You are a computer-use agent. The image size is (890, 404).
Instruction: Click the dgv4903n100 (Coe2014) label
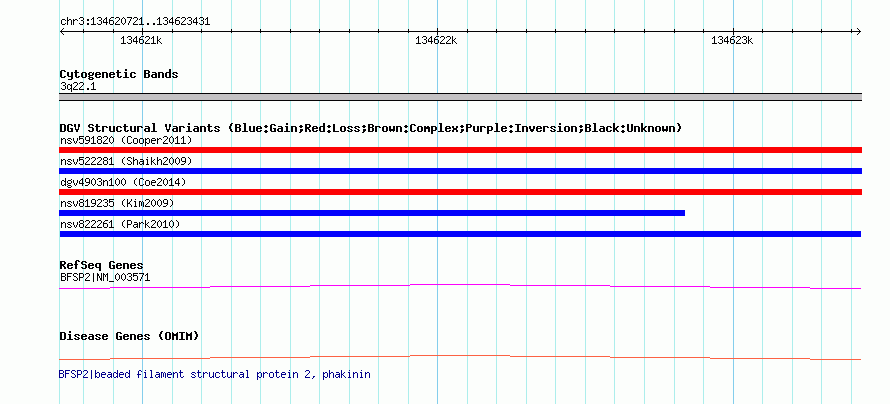(x=123, y=182)
